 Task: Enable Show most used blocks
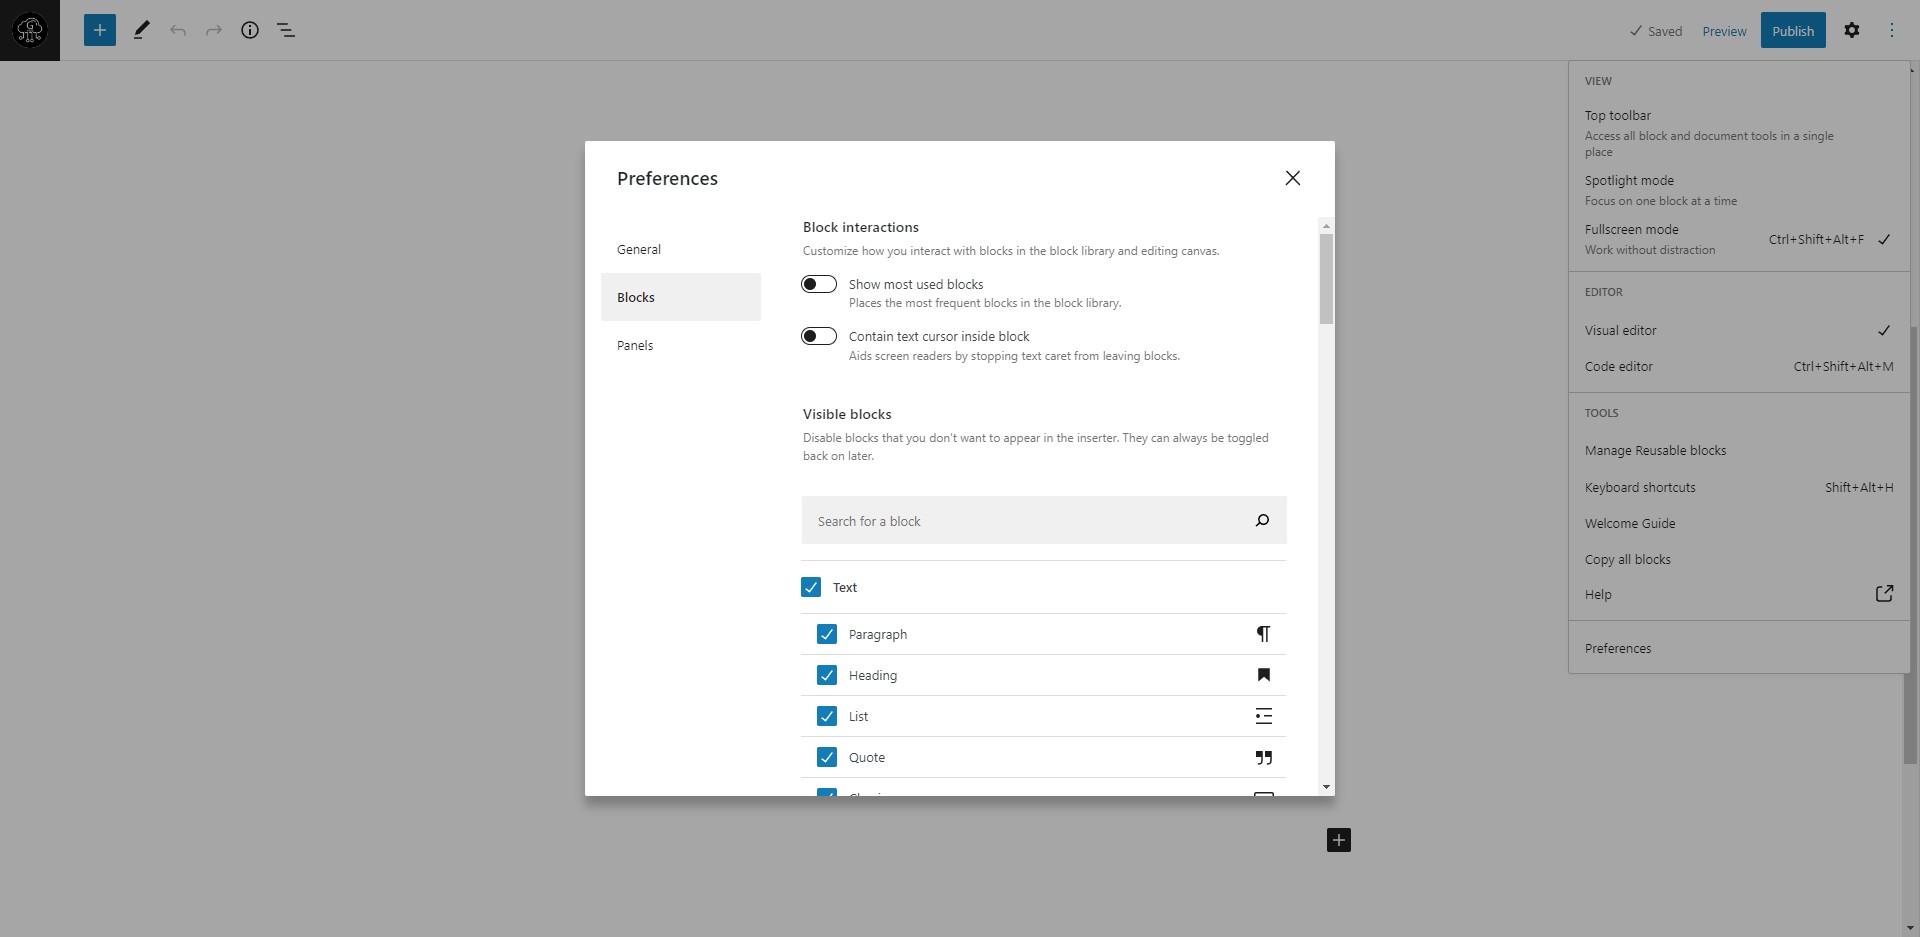coord(819,284)
